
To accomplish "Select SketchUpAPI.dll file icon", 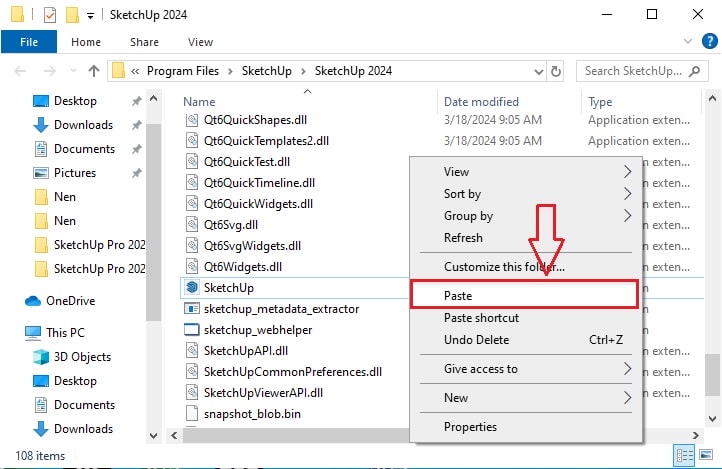I will 192,350.
